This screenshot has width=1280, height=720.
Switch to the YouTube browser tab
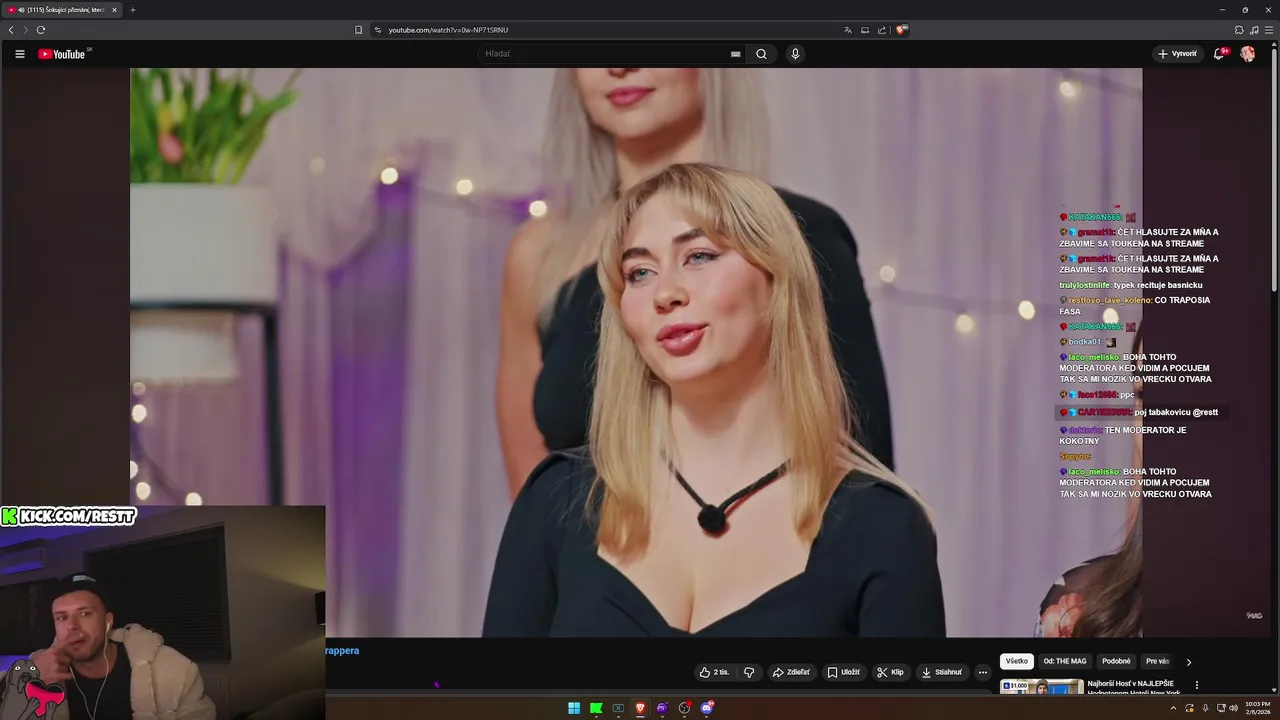click(x=62, y=10)
